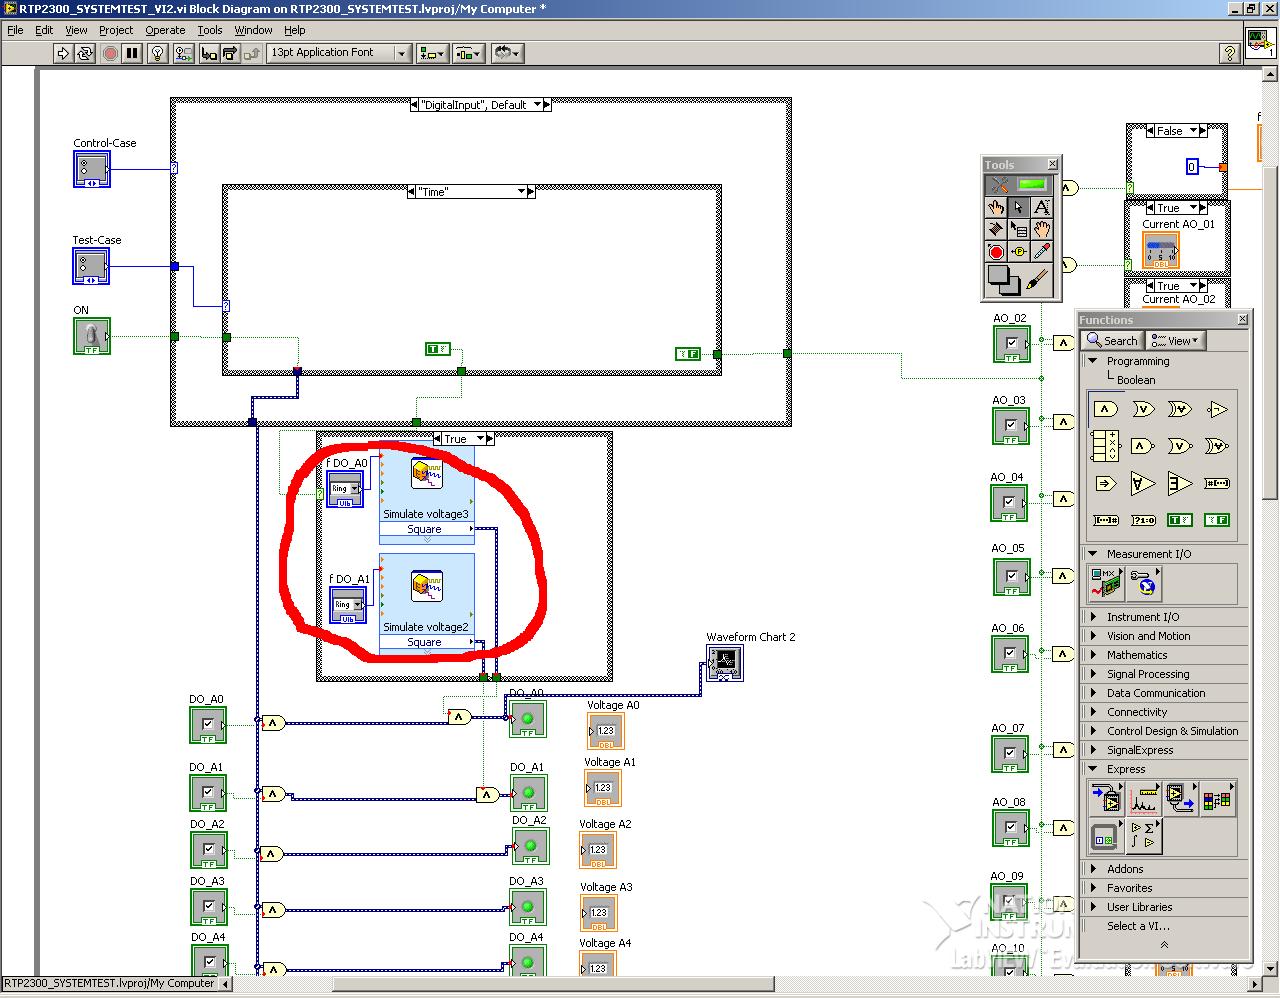Open the Edit menu

tap(45, 30)
